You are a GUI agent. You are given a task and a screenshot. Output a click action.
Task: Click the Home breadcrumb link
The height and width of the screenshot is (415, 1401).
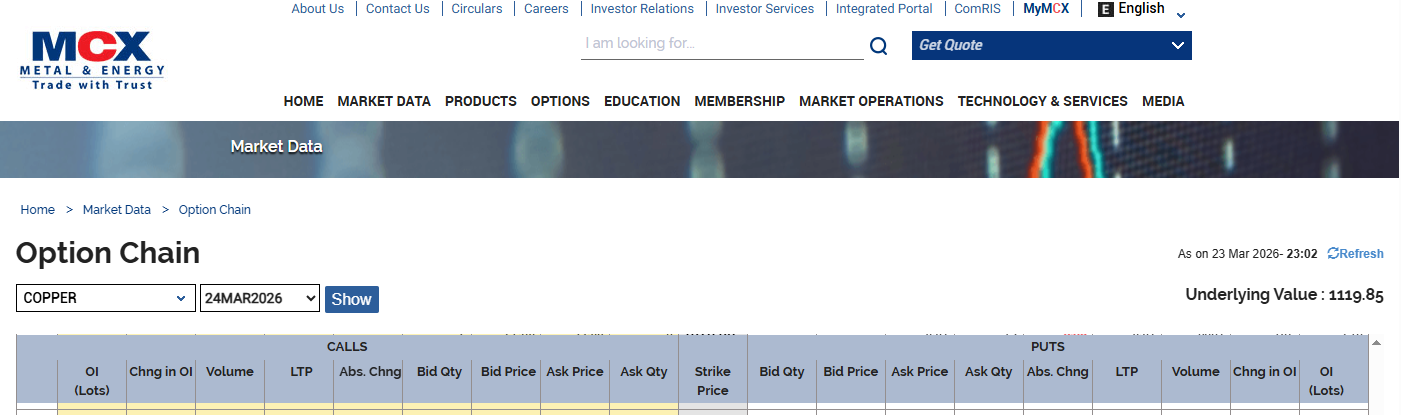tap(38, 210)
